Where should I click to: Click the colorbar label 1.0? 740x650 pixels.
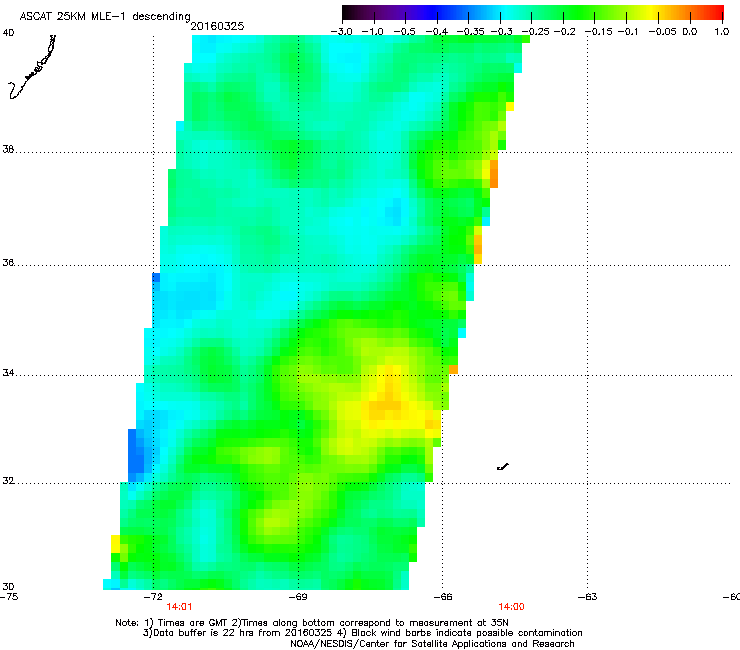click(x=722, y=32)
